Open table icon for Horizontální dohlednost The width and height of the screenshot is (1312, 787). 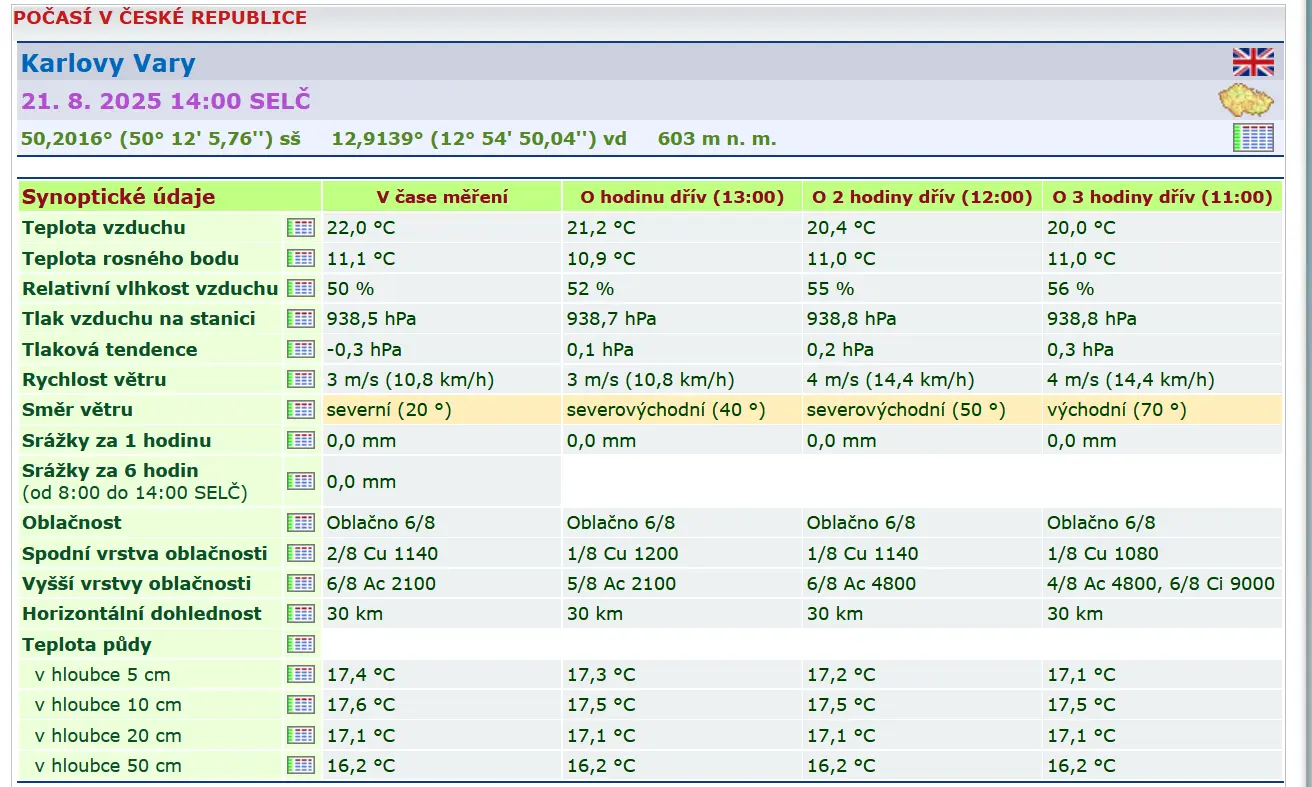point(300,613)
